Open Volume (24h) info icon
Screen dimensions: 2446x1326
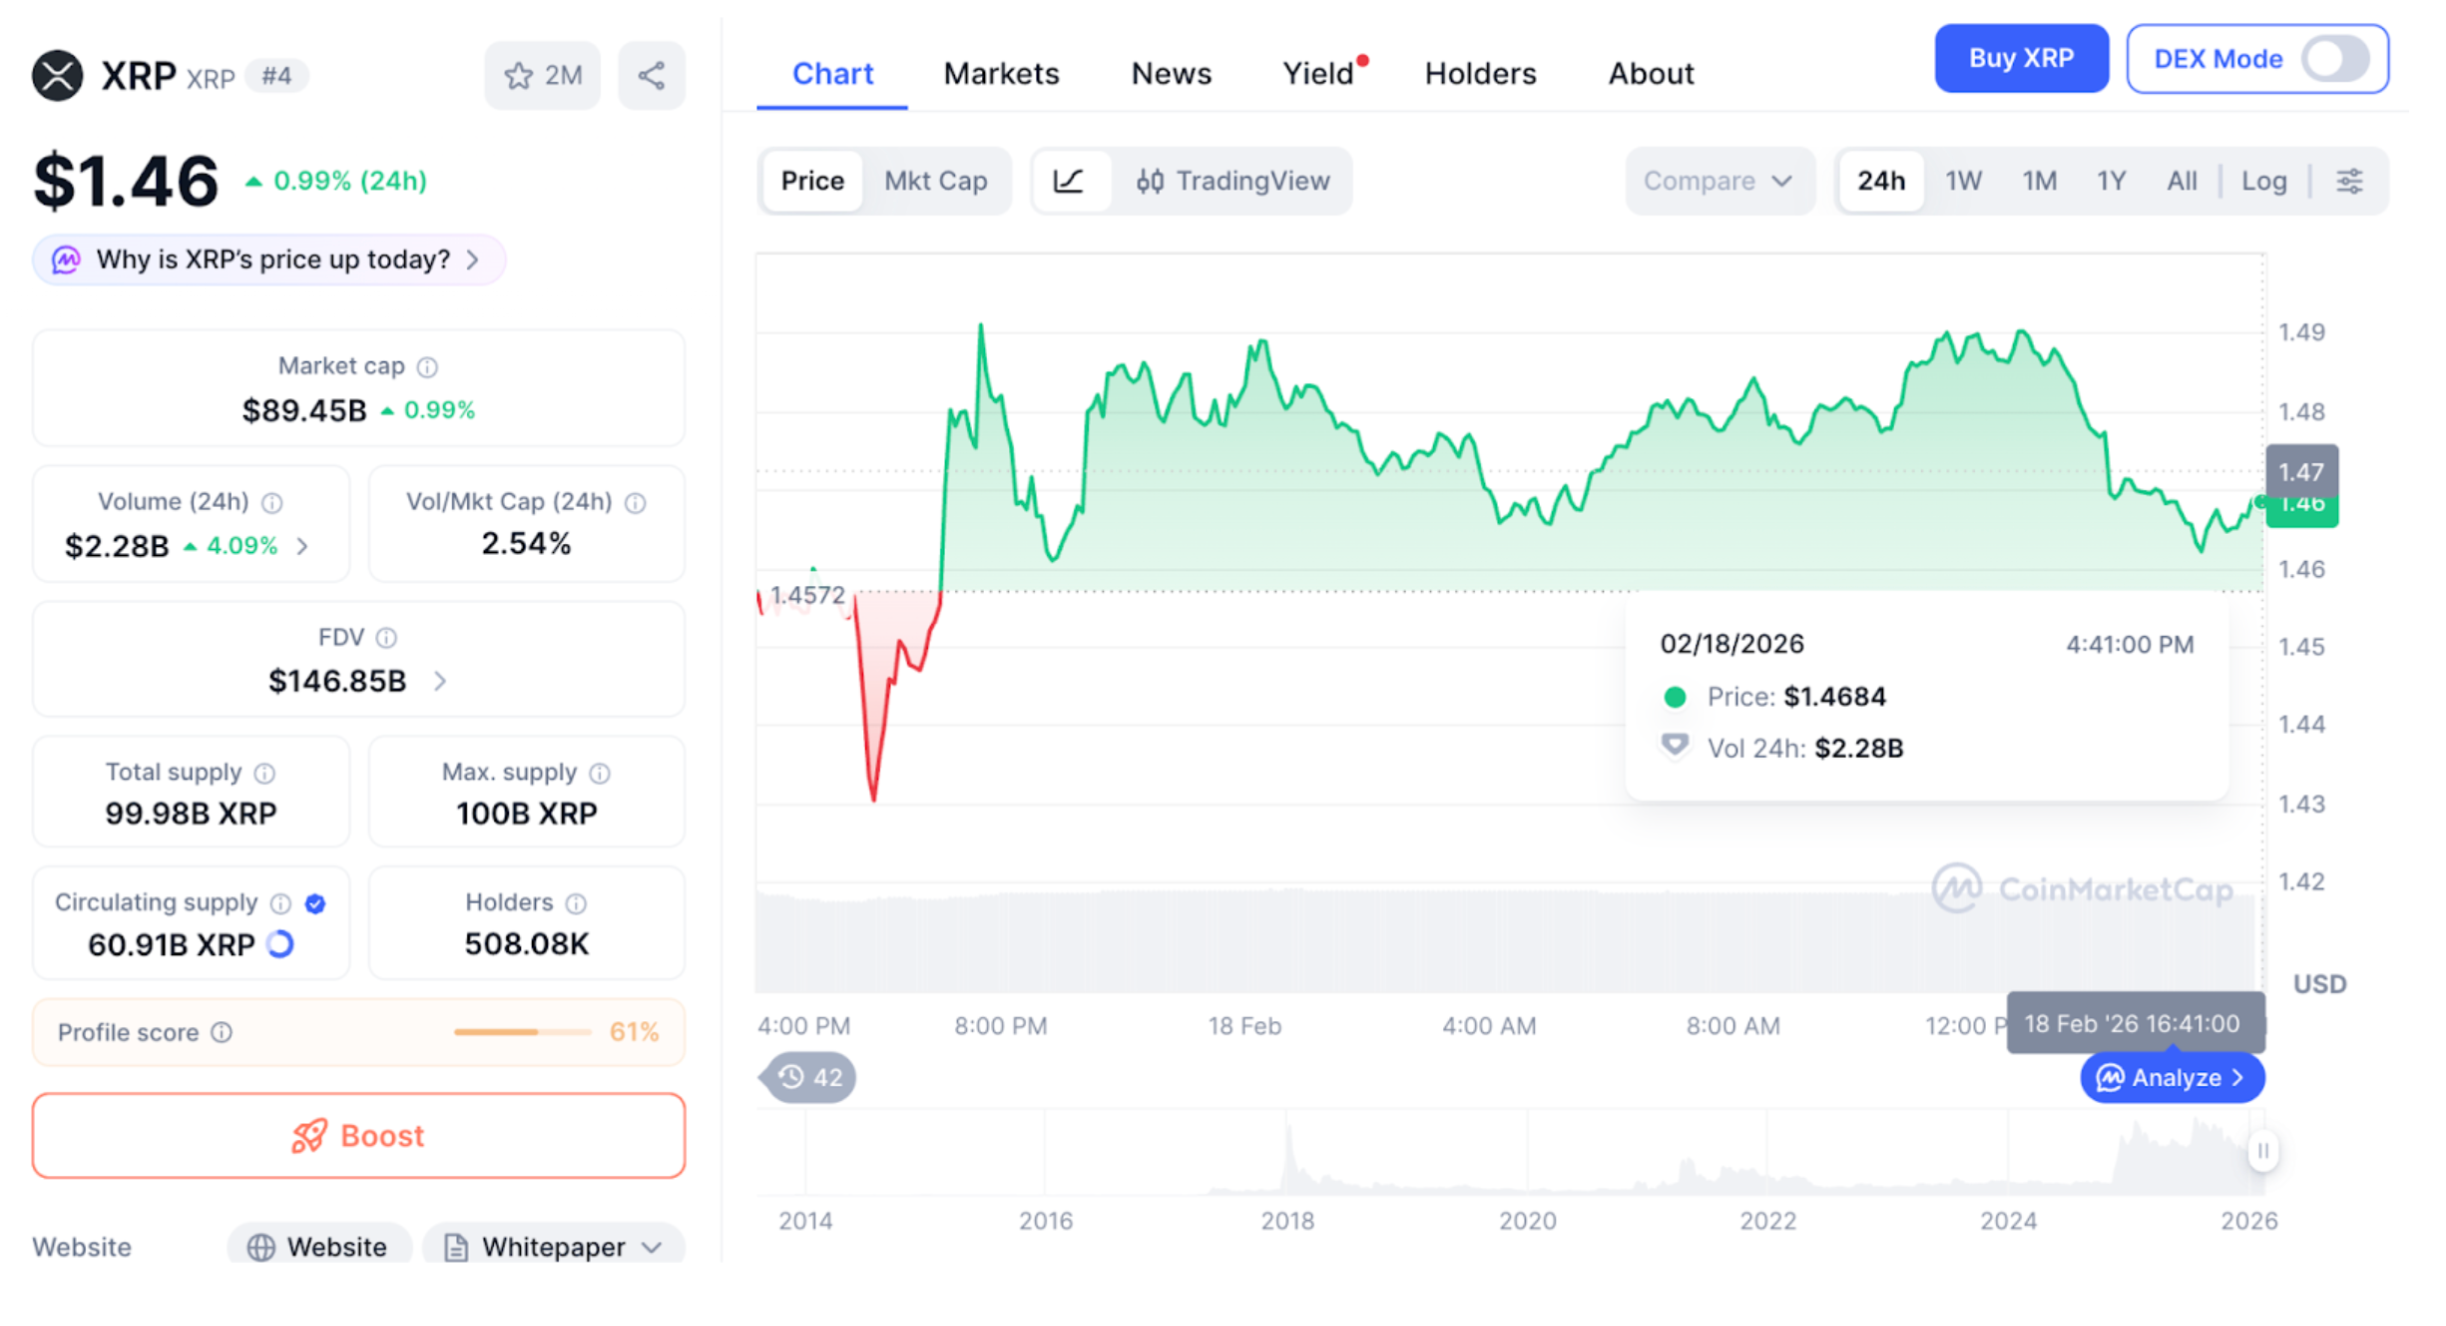coord(272,502)
